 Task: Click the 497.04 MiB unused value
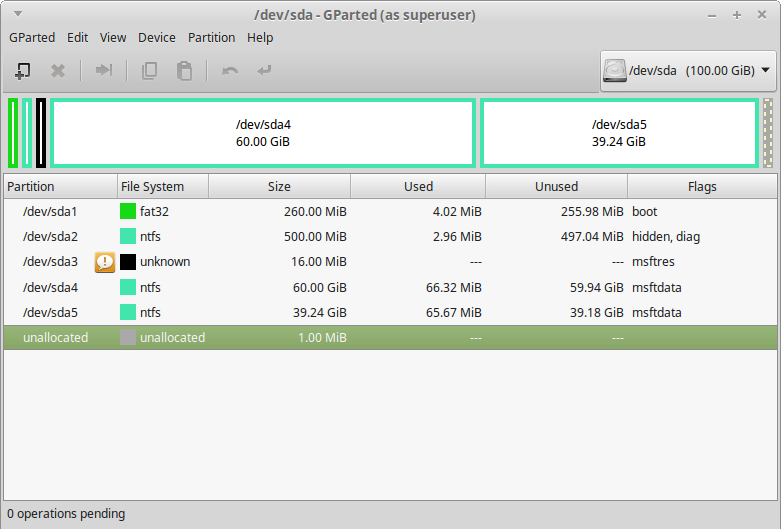592,237
